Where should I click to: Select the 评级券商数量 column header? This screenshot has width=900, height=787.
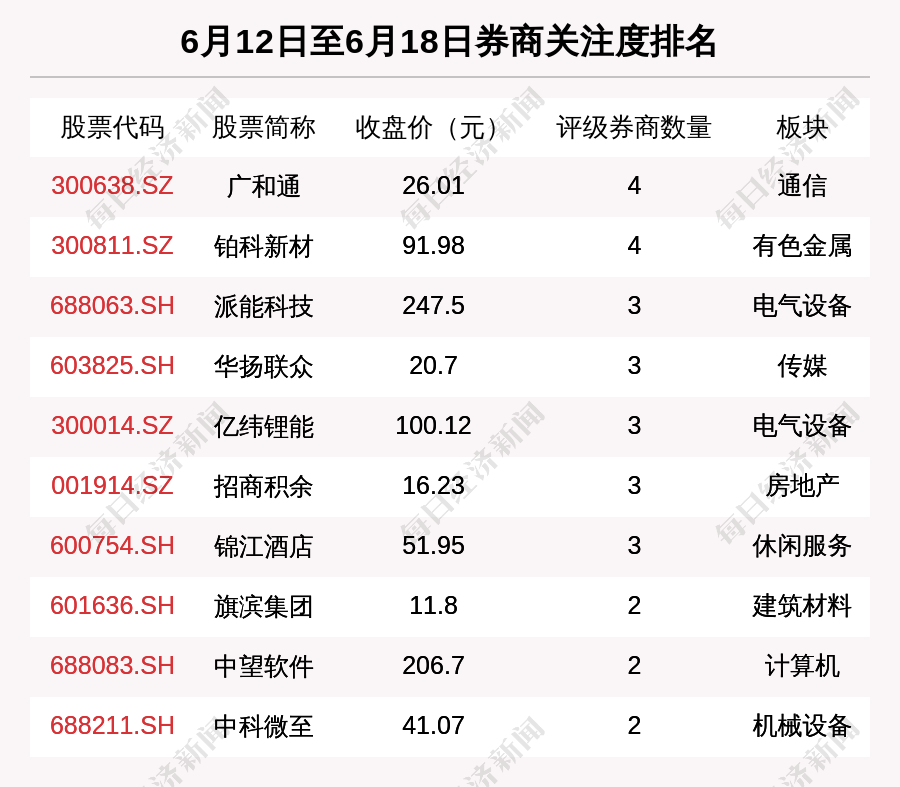click(x=634, y=127)
